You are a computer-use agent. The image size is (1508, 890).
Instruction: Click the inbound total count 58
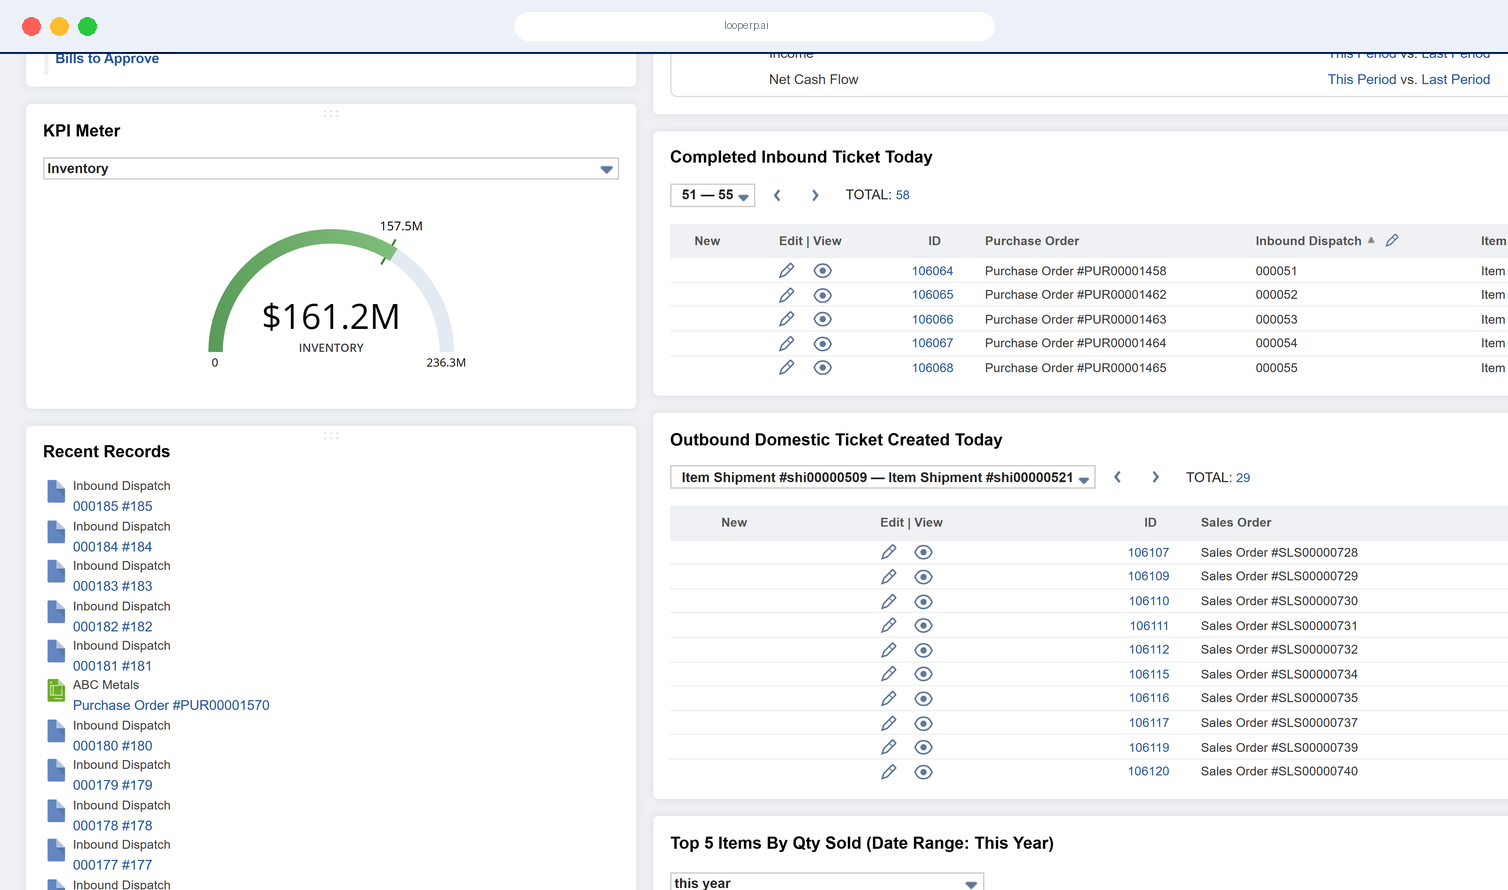902,195
